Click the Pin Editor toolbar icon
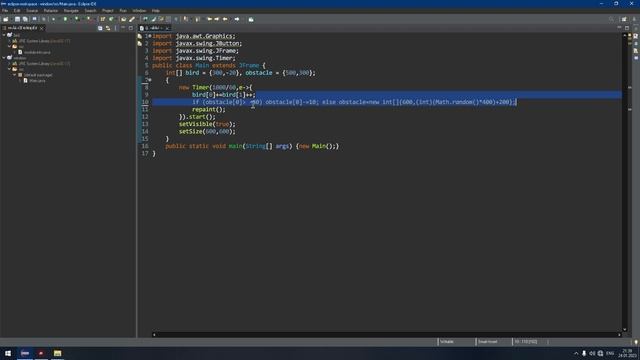640x360 pixels. pos(251,19)
